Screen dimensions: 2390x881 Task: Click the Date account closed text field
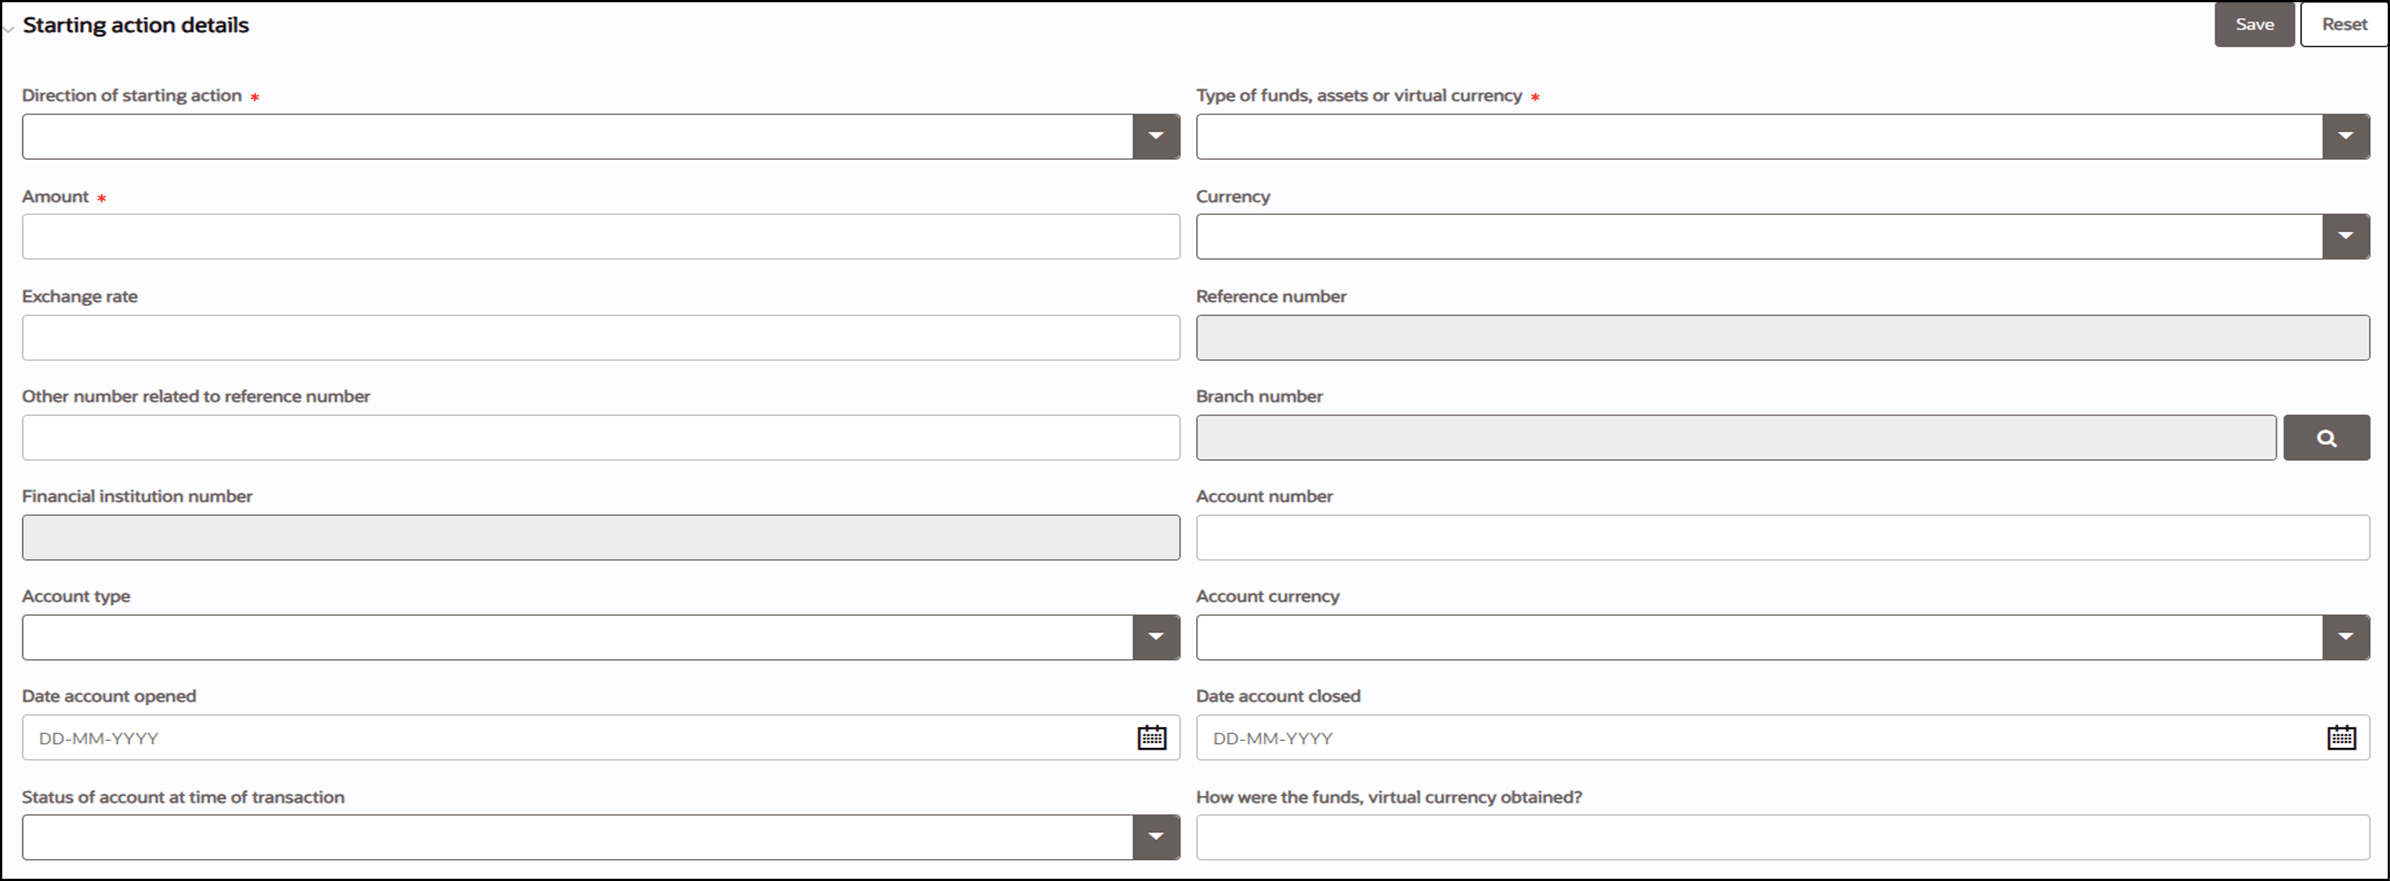[1760, 737]
